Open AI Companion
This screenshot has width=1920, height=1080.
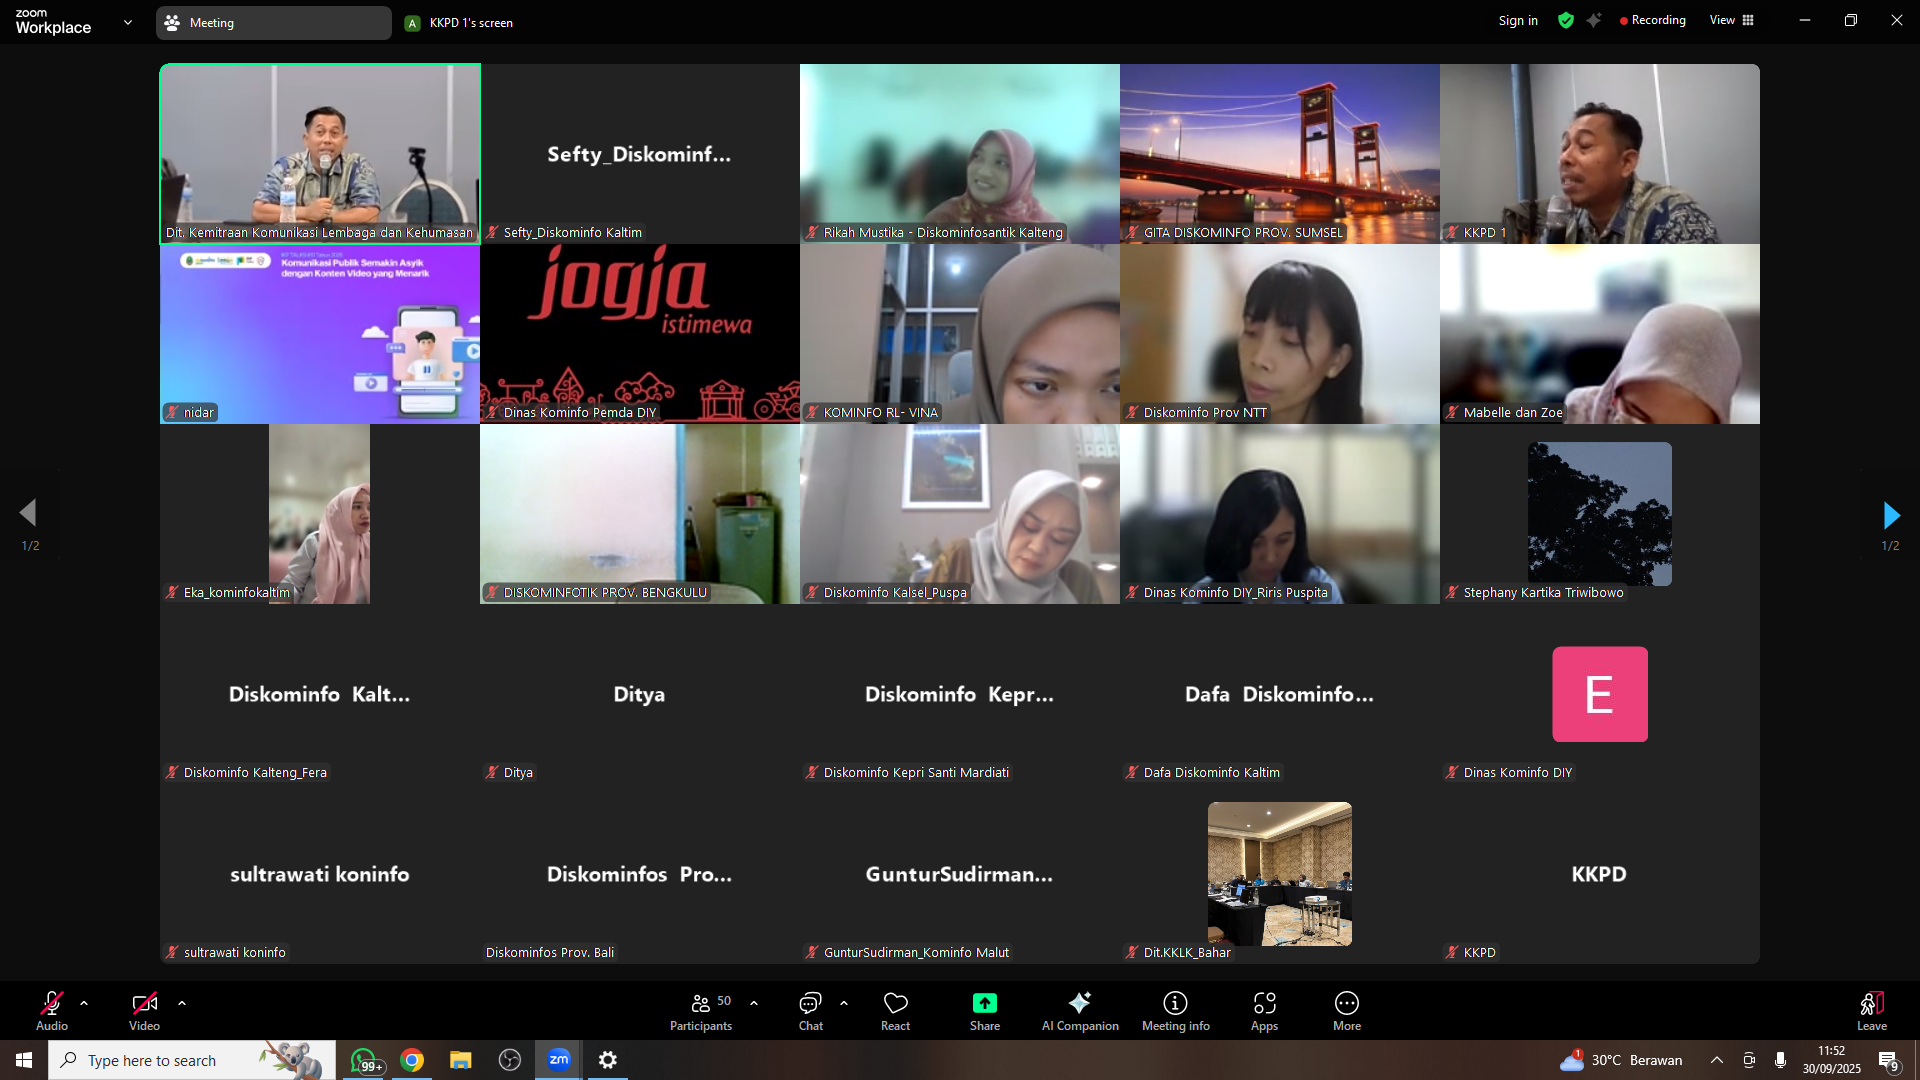[x=1079, y=1003]
